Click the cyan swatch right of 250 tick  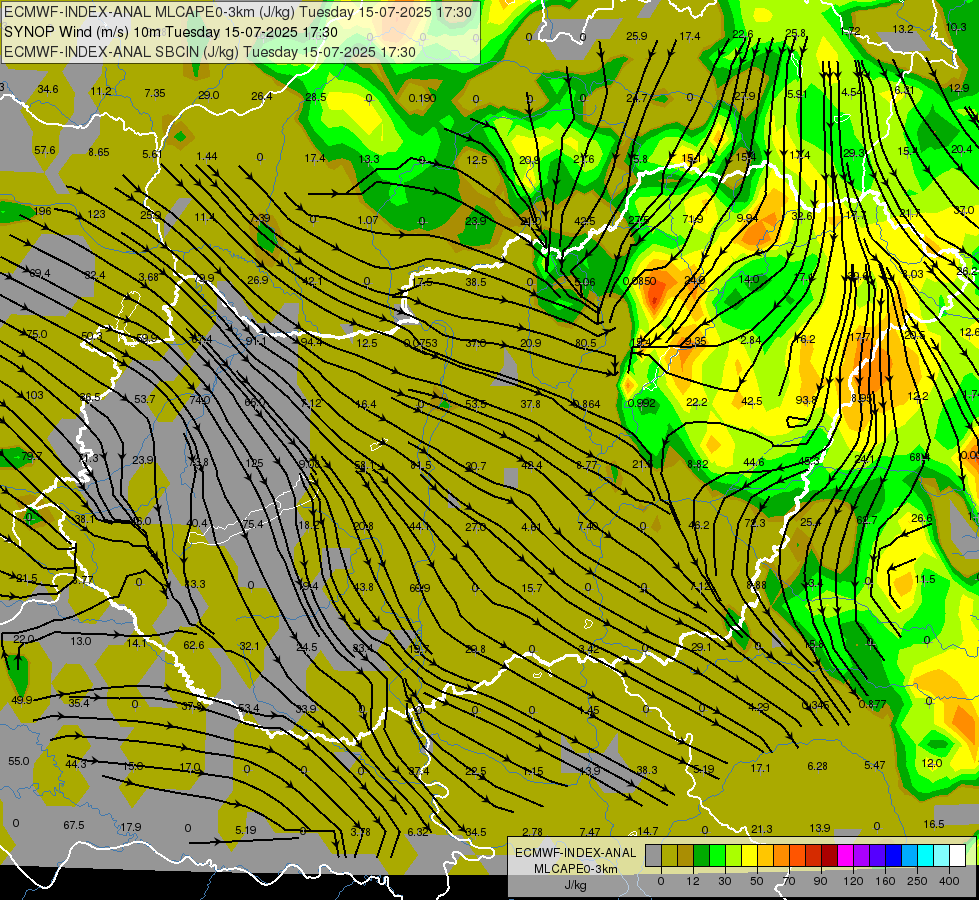coord(926,856)
